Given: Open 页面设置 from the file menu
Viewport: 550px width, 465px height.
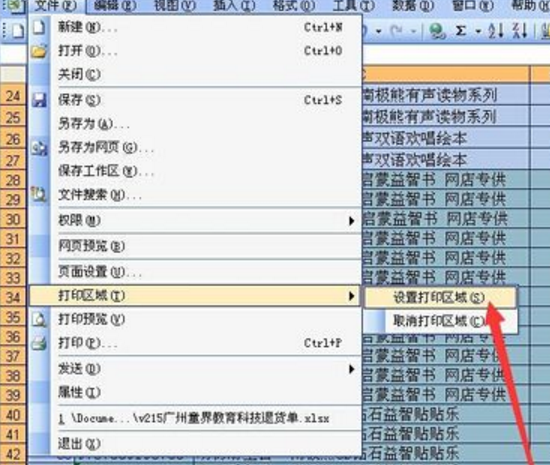Looking at the screenshot, I should [195, 272].
